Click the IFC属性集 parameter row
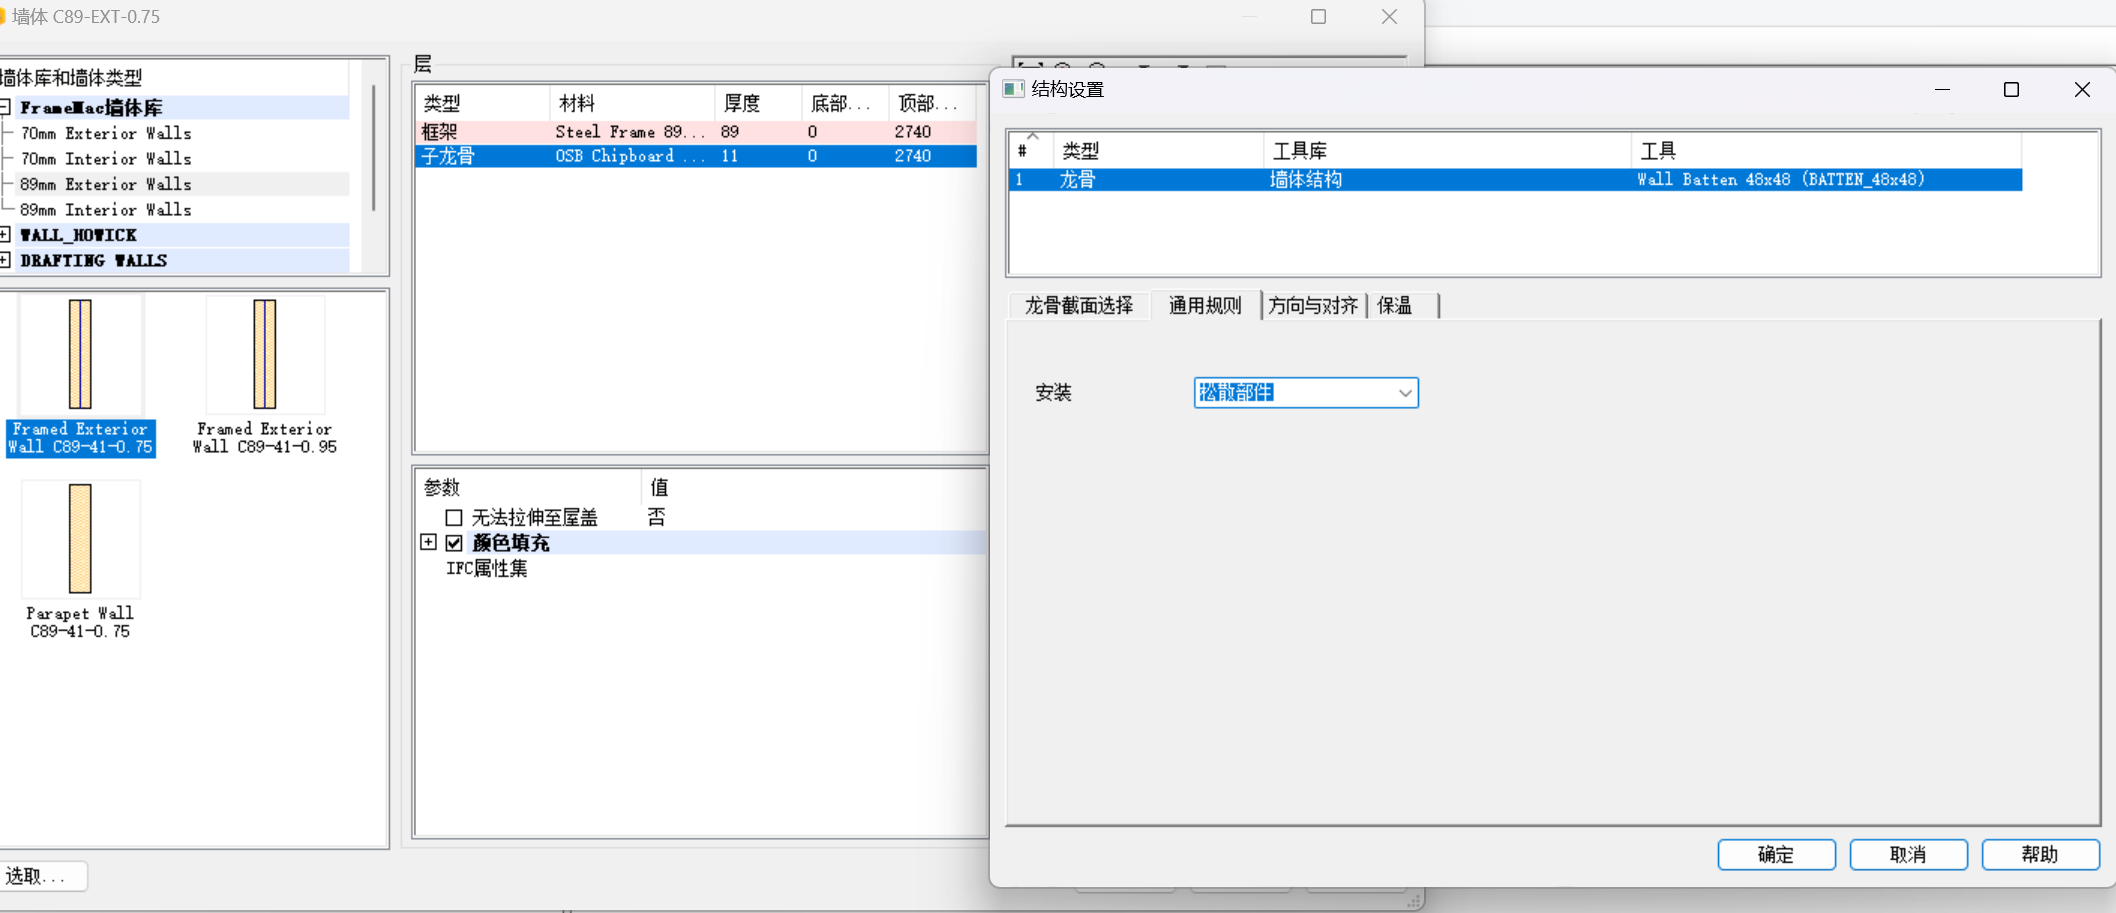The height and width of the screenshot is (913, 2116). point(487,568)
